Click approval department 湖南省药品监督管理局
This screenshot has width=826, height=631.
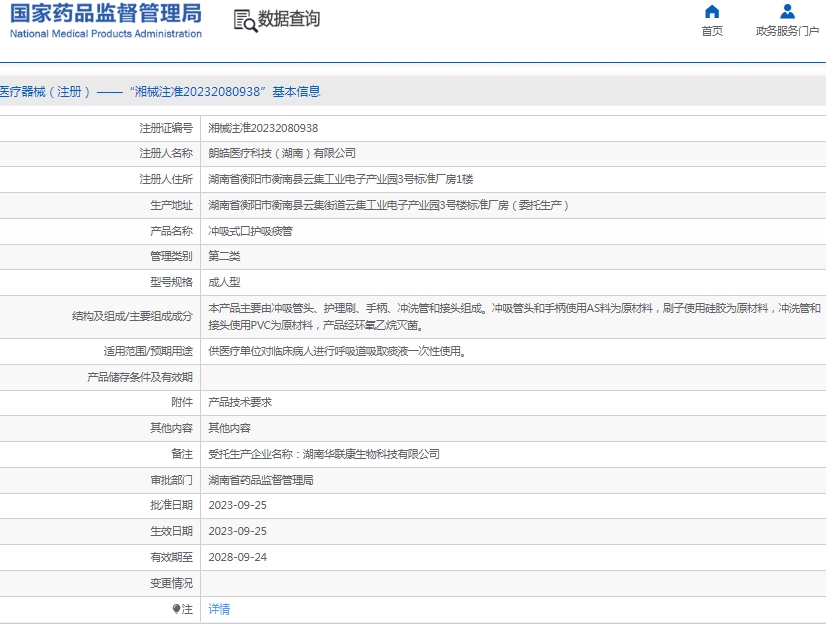click(x=261, y=480)
